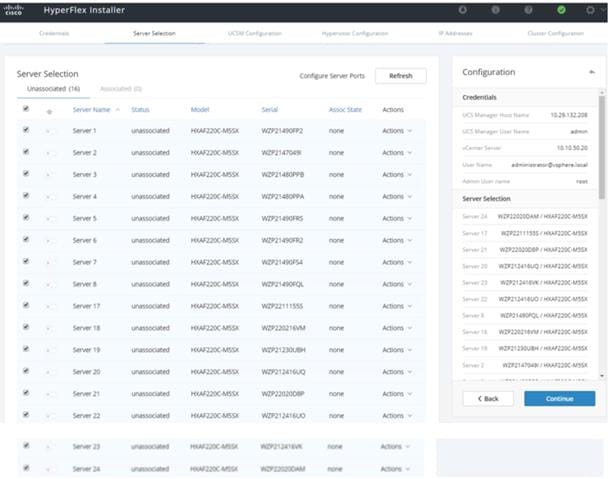Viewport: 610px width, 479px height.
Task: Uncheck the Server 24 checkbox
Action: 26,468
